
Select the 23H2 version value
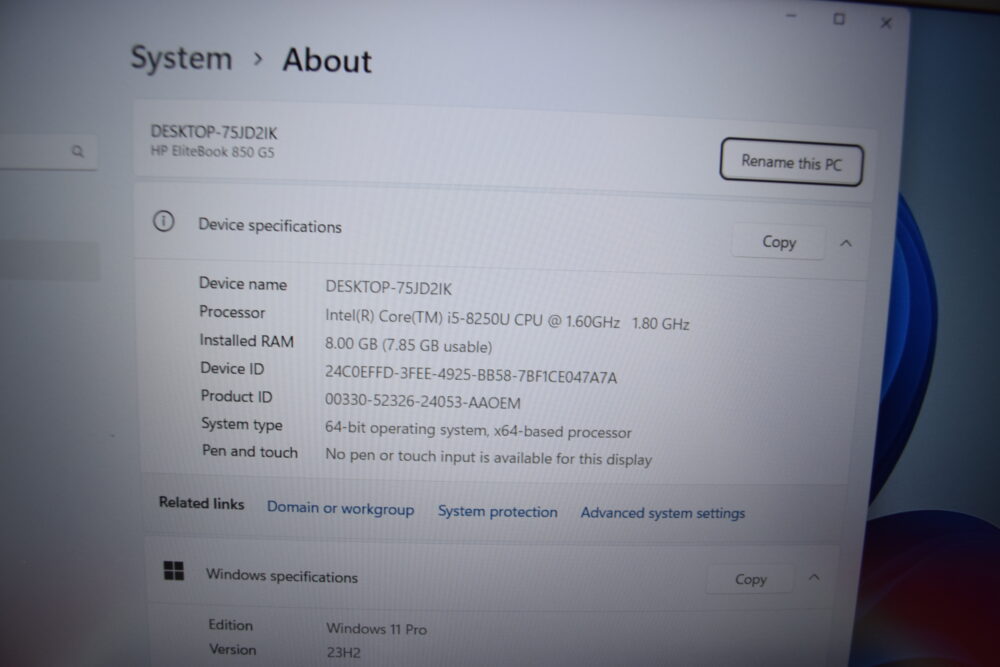click(343, 652)
